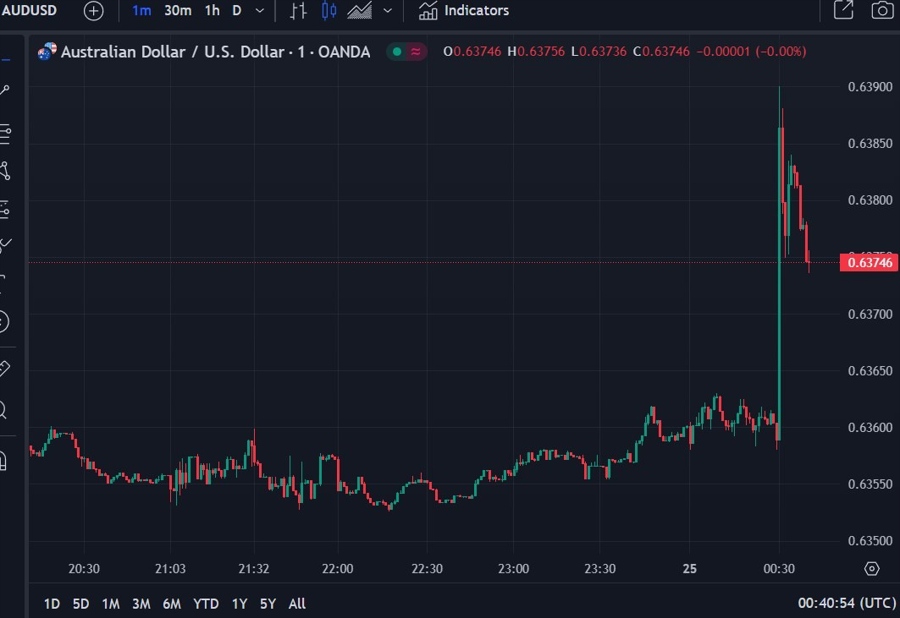This screenshot has width=900, height=618.
Task: Click the high value H0.63756
Action: click(x=536, y=52)
